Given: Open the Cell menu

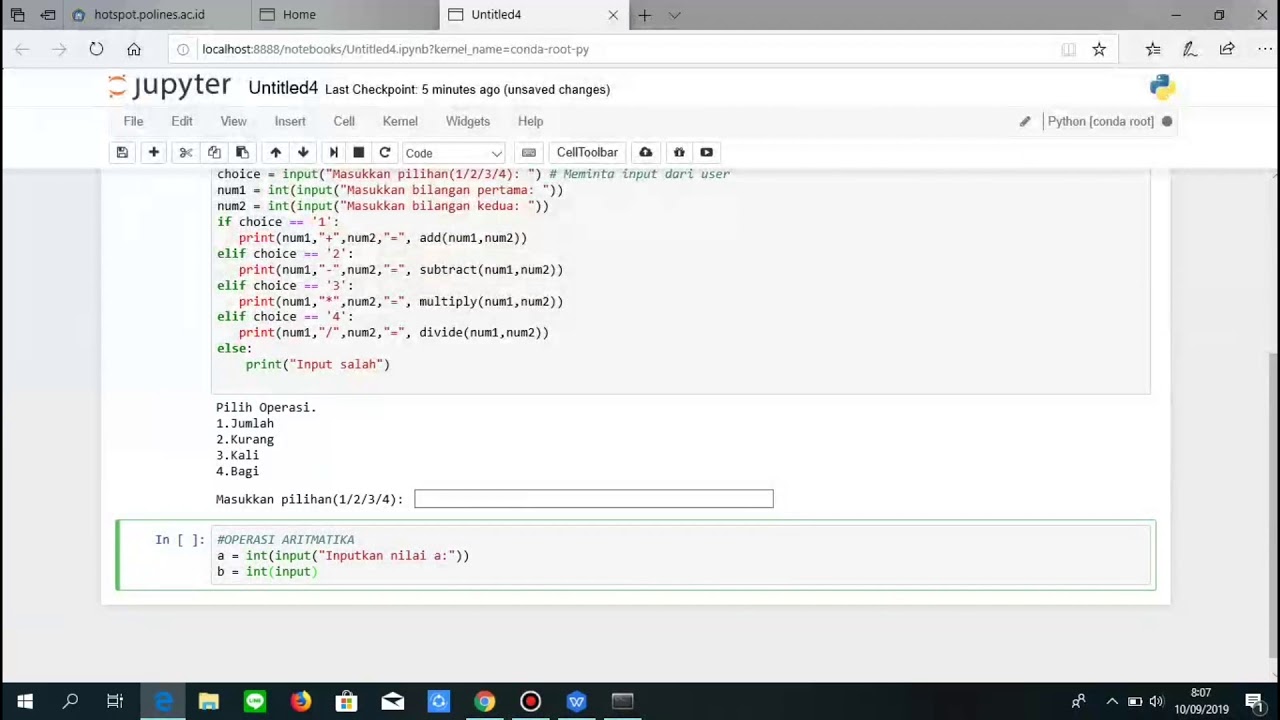Looking at the screenshot, I should (344, 122).
